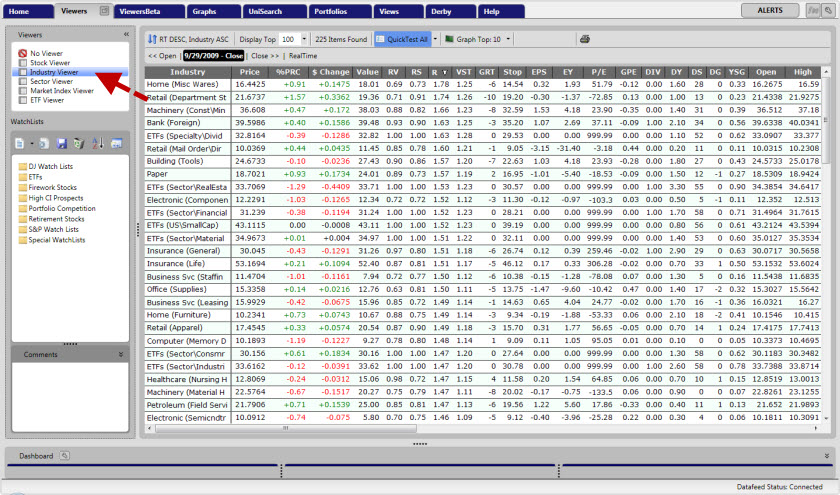Click the new watchlist document icon
The height and width of the screenshot is (495, 840).
click(x=19, y=145)
